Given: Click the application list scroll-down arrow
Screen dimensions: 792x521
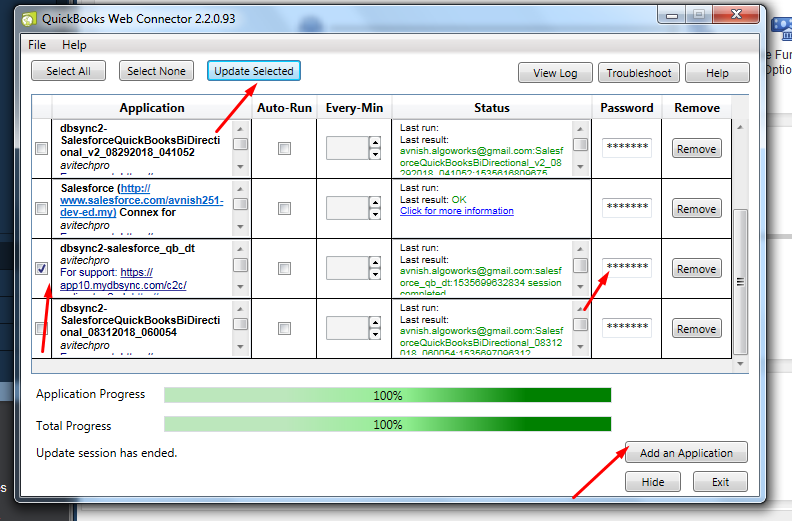Looking at the screenshot, I should coord(740,363).
